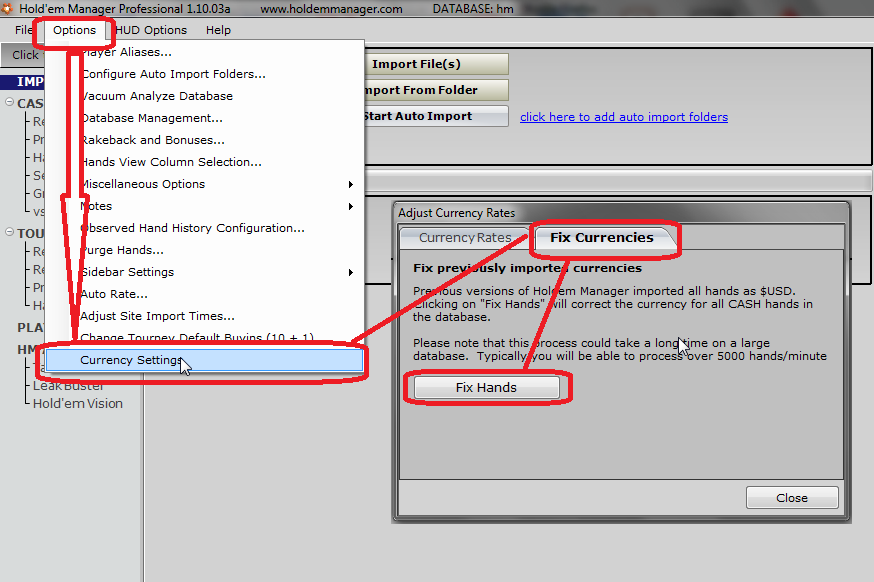Run Vacuum Analyze Database from the menu
The image size is (874, 582).
(x=205, y=96)
